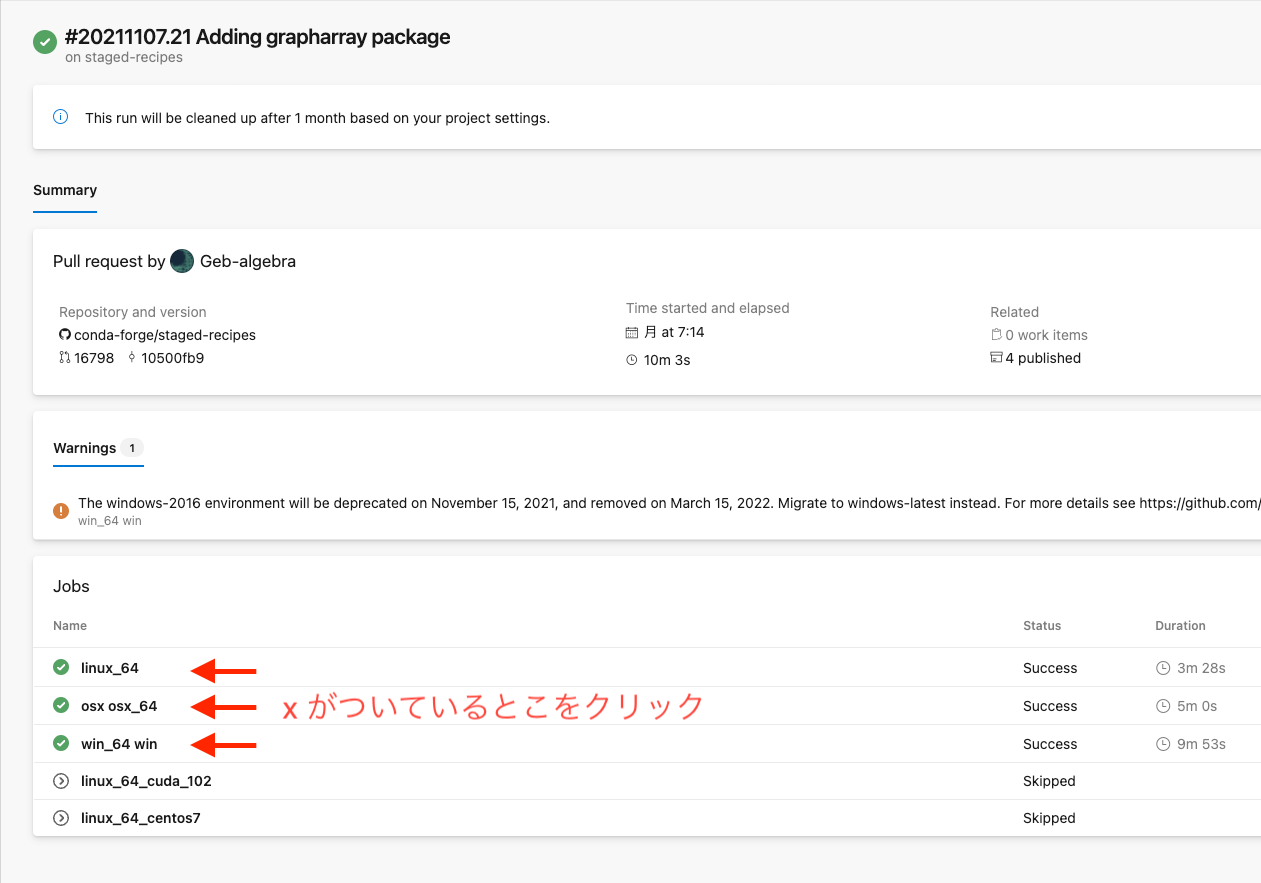The width and height of the screenshot is (1261, 883).
Task: Click the success icon for osx osx_64
Action: click(x=61, y=705)
